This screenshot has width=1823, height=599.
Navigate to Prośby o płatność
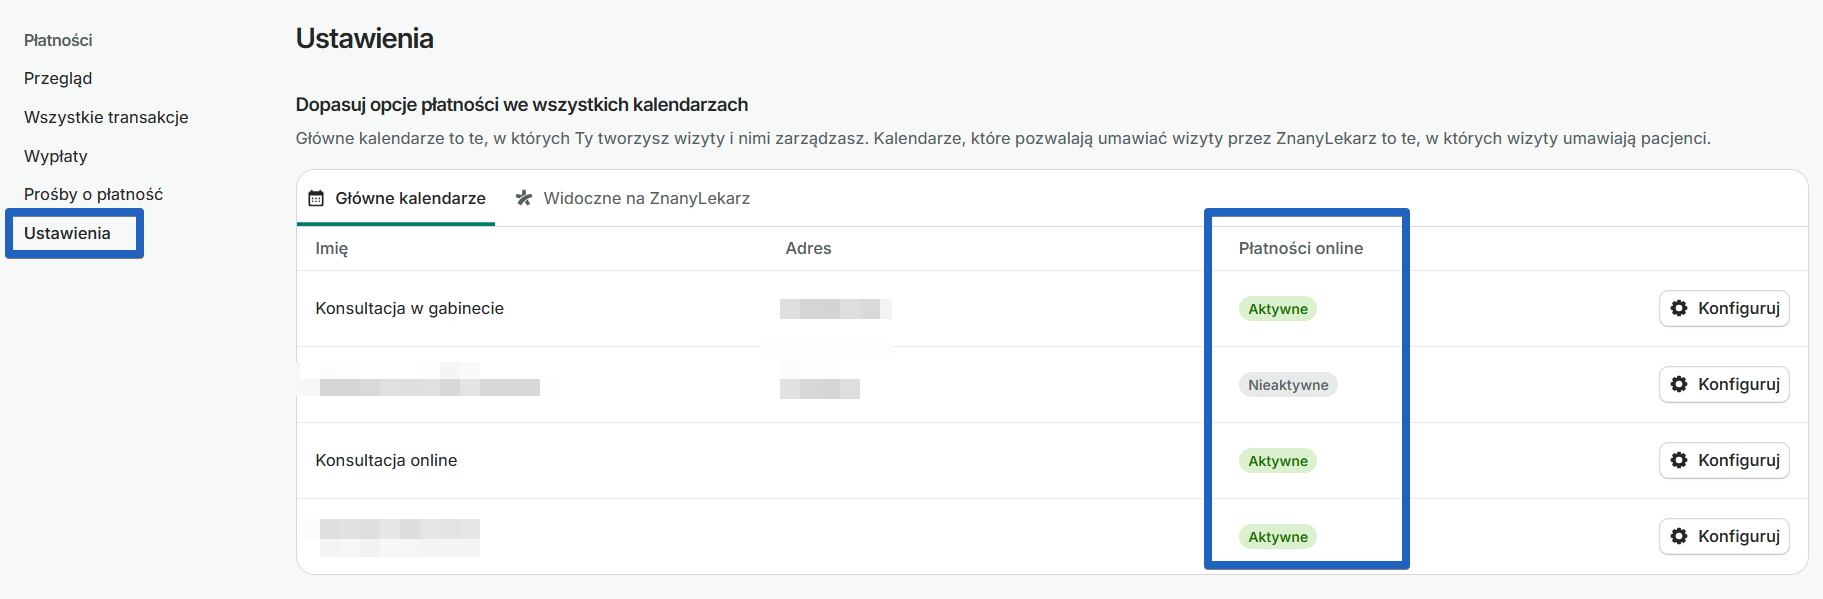coord(93,194)
